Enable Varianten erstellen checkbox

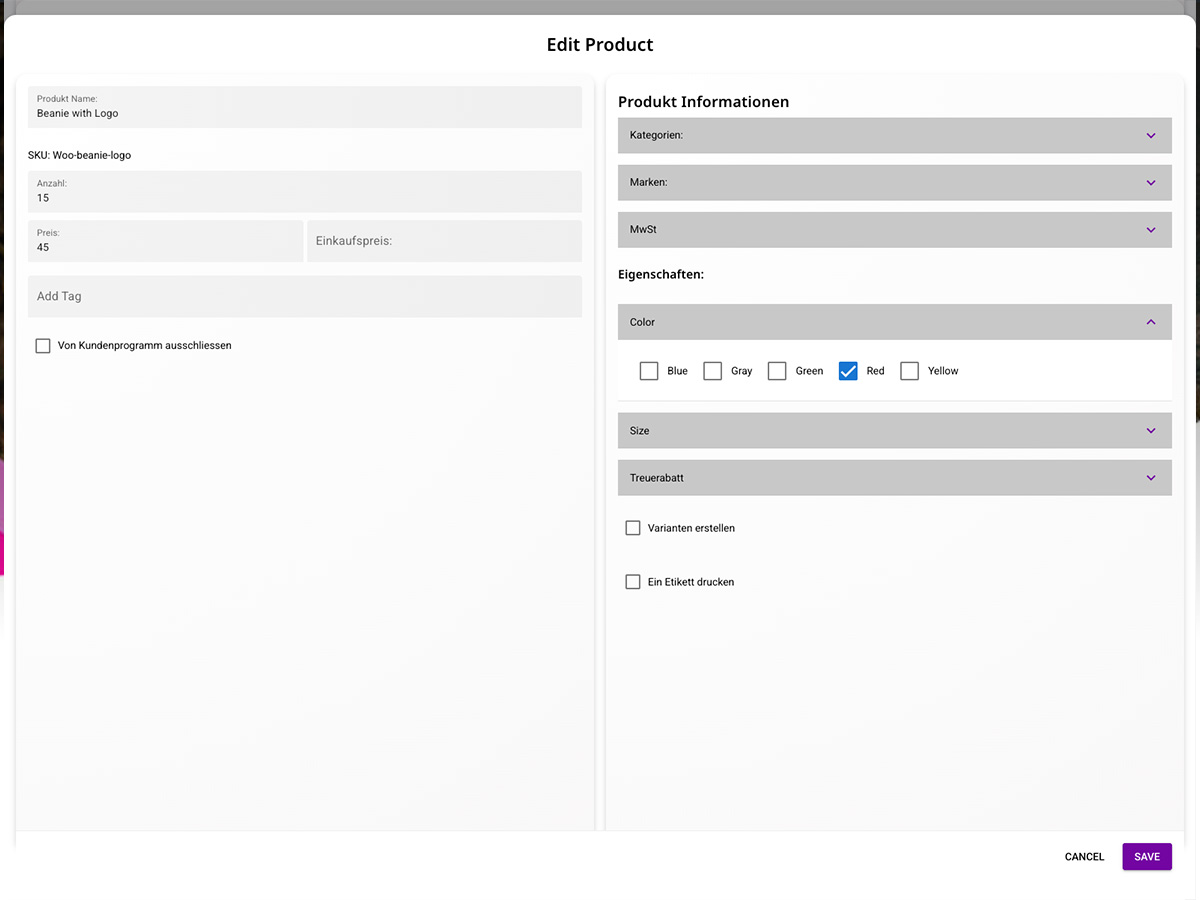(633, 528)
